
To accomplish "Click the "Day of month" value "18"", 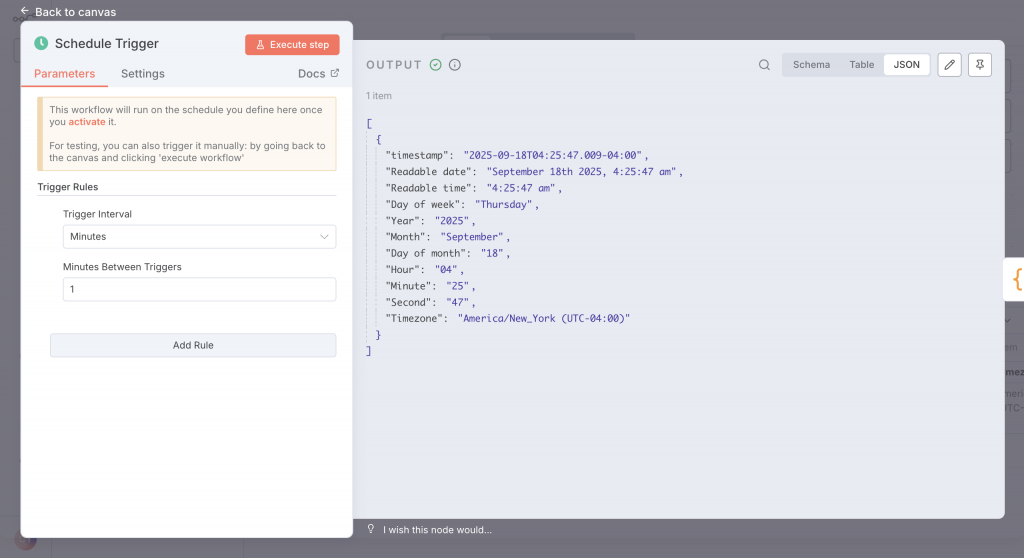I will tap(492, 254).
